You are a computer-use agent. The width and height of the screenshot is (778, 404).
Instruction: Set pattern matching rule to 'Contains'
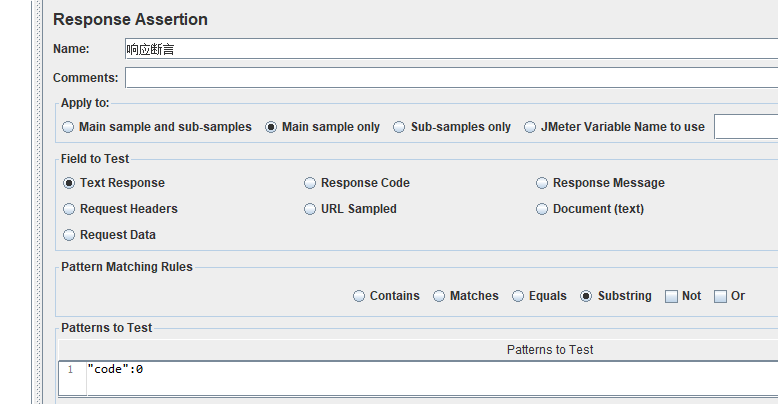coord(359,296)
